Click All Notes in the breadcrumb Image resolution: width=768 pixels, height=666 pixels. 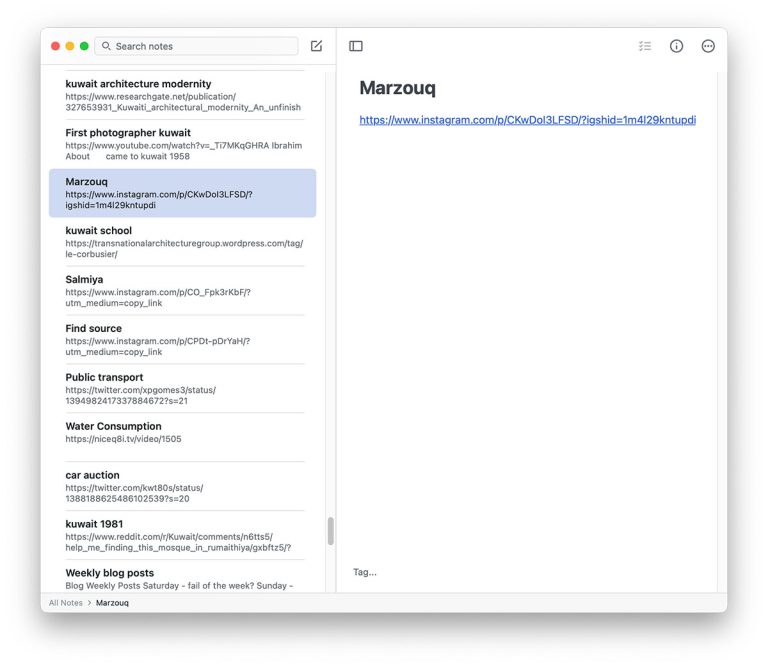(65, 603)
